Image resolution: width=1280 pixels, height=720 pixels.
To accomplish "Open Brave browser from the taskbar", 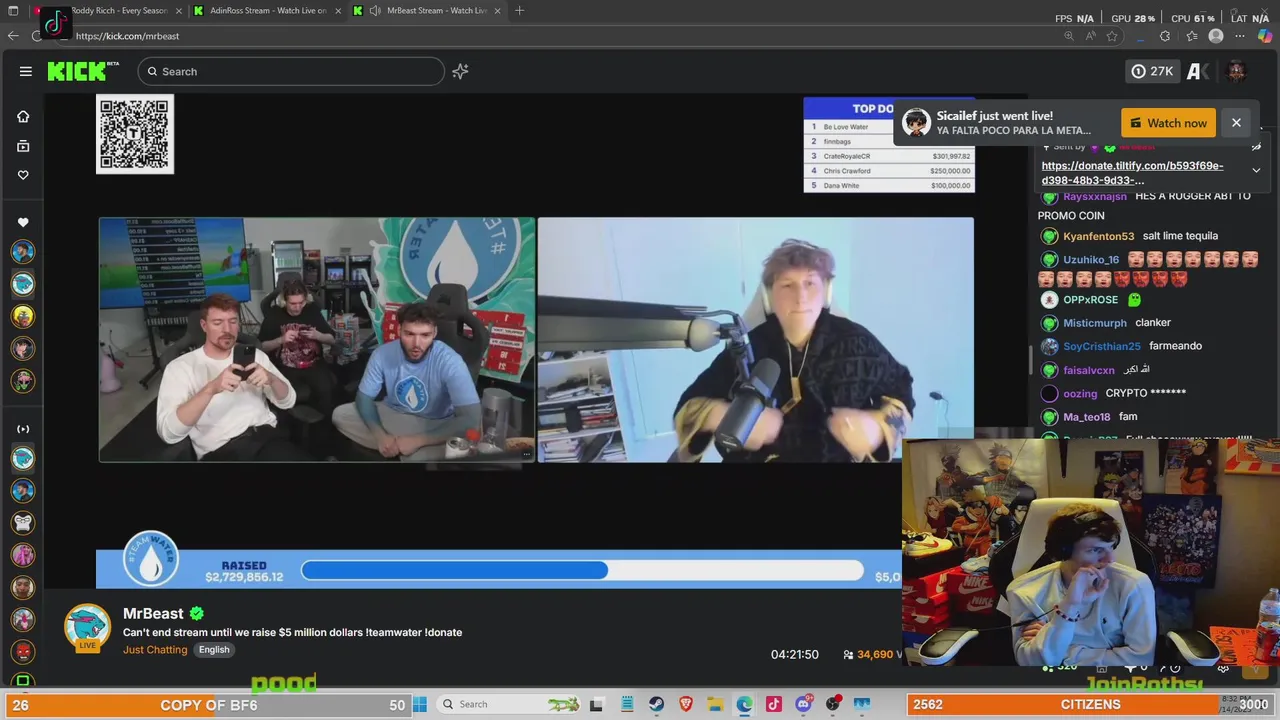I will (x=686, y=704).
